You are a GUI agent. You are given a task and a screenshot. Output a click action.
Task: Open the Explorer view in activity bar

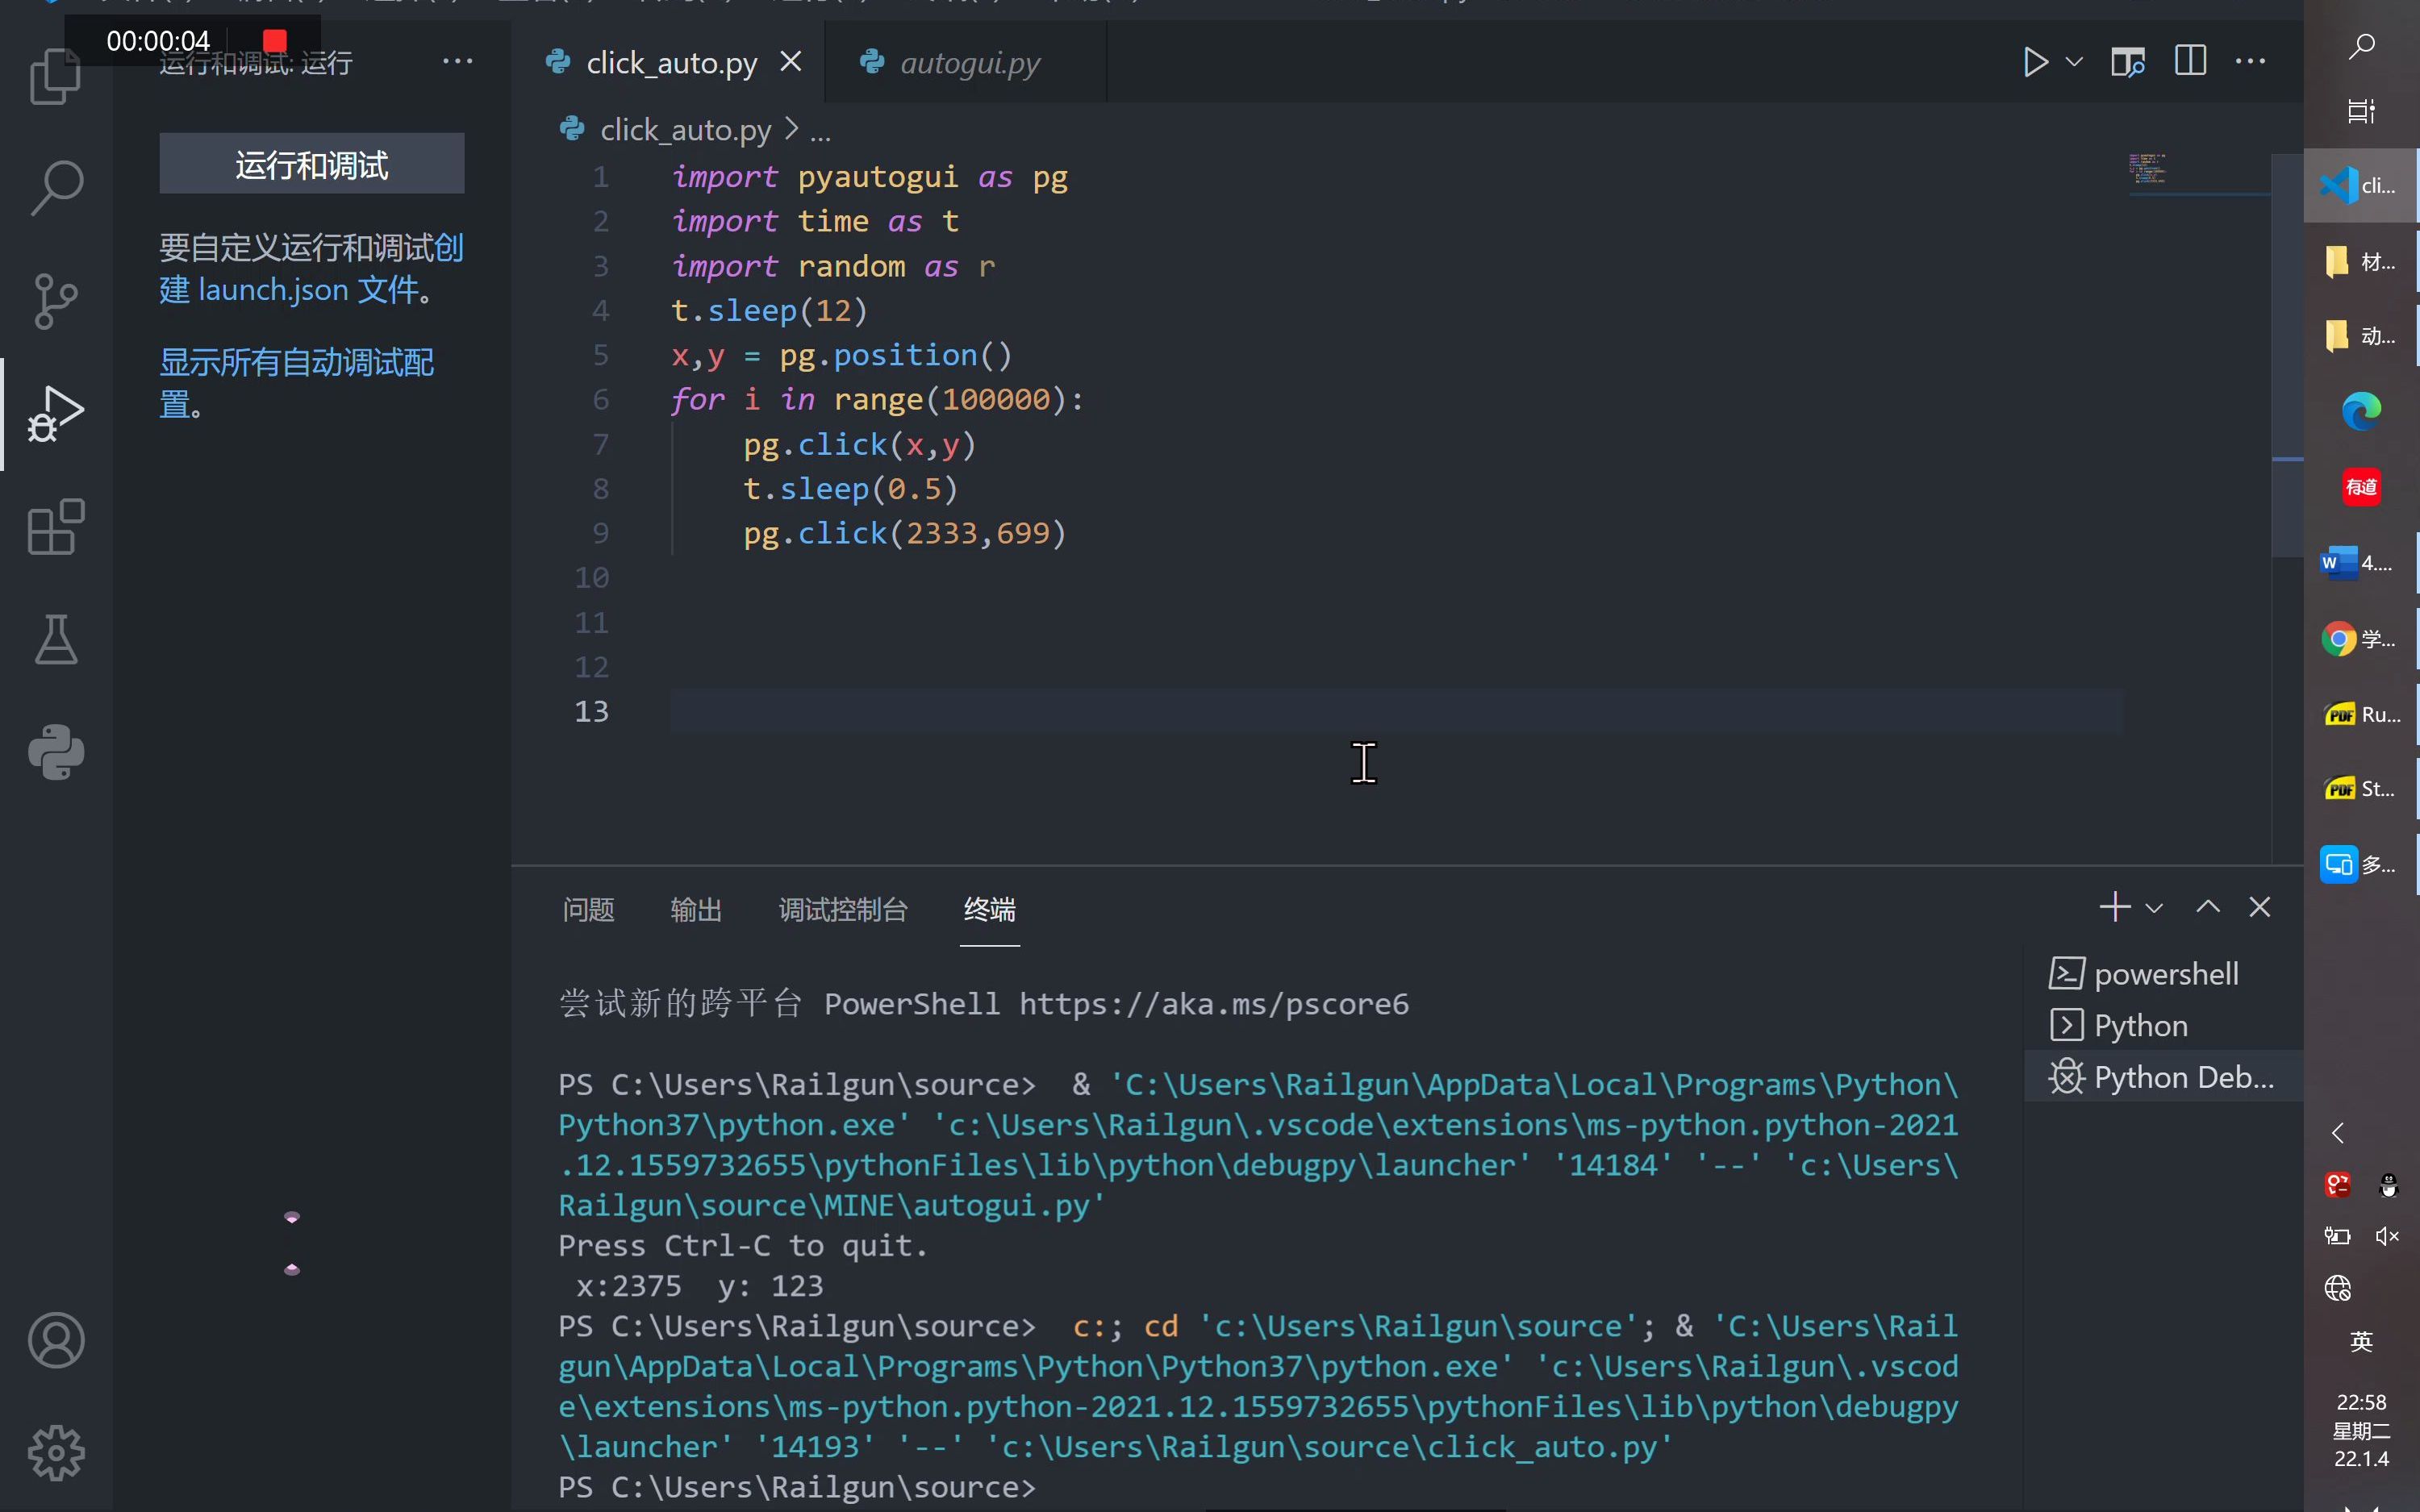click(x=55, y=78)
